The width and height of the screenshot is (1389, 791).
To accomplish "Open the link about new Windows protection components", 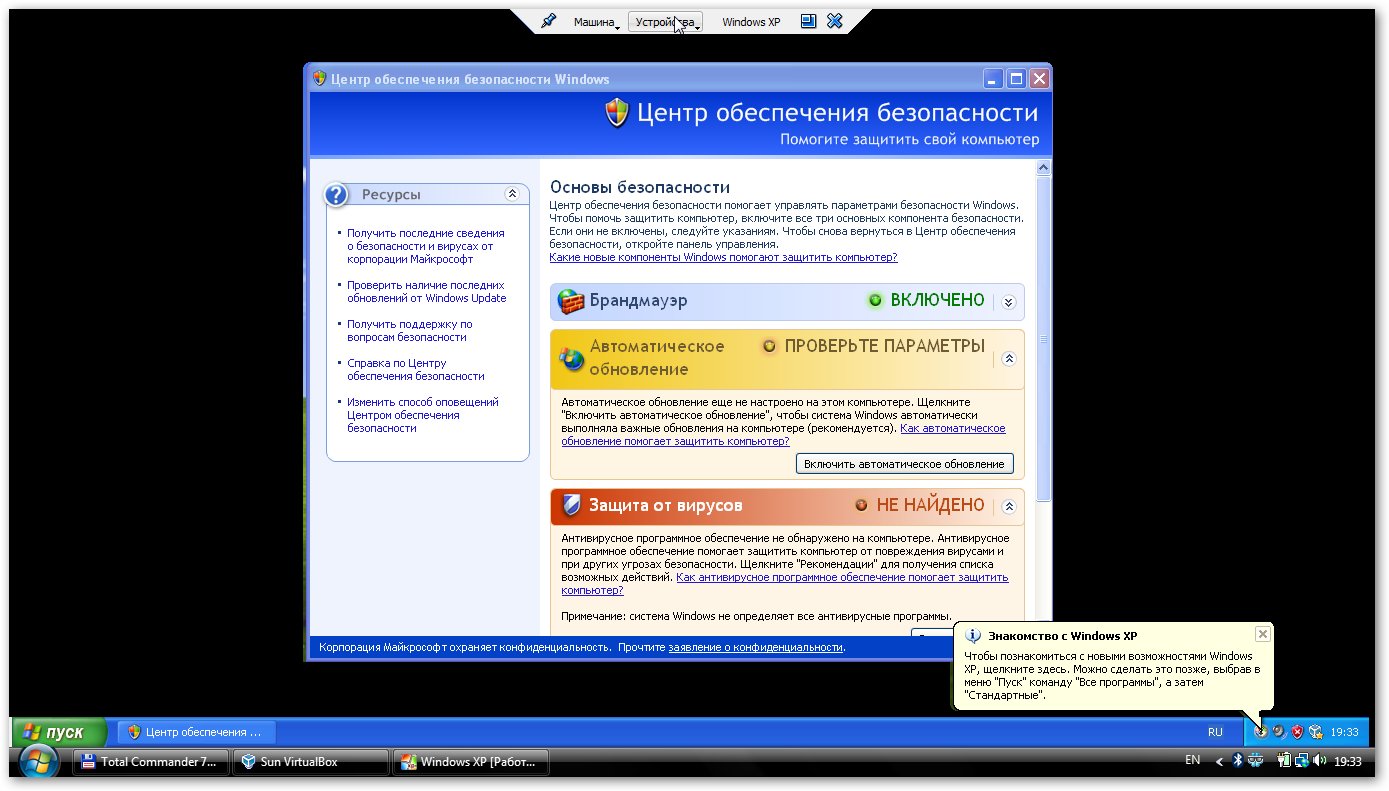I will coord(723,257).
